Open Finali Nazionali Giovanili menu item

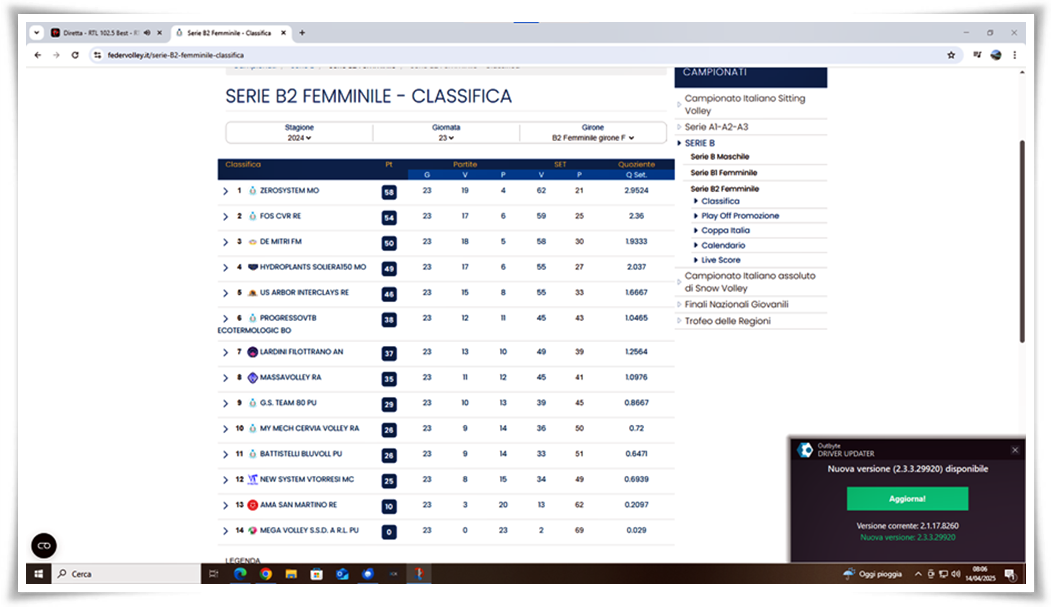[736, 304]
